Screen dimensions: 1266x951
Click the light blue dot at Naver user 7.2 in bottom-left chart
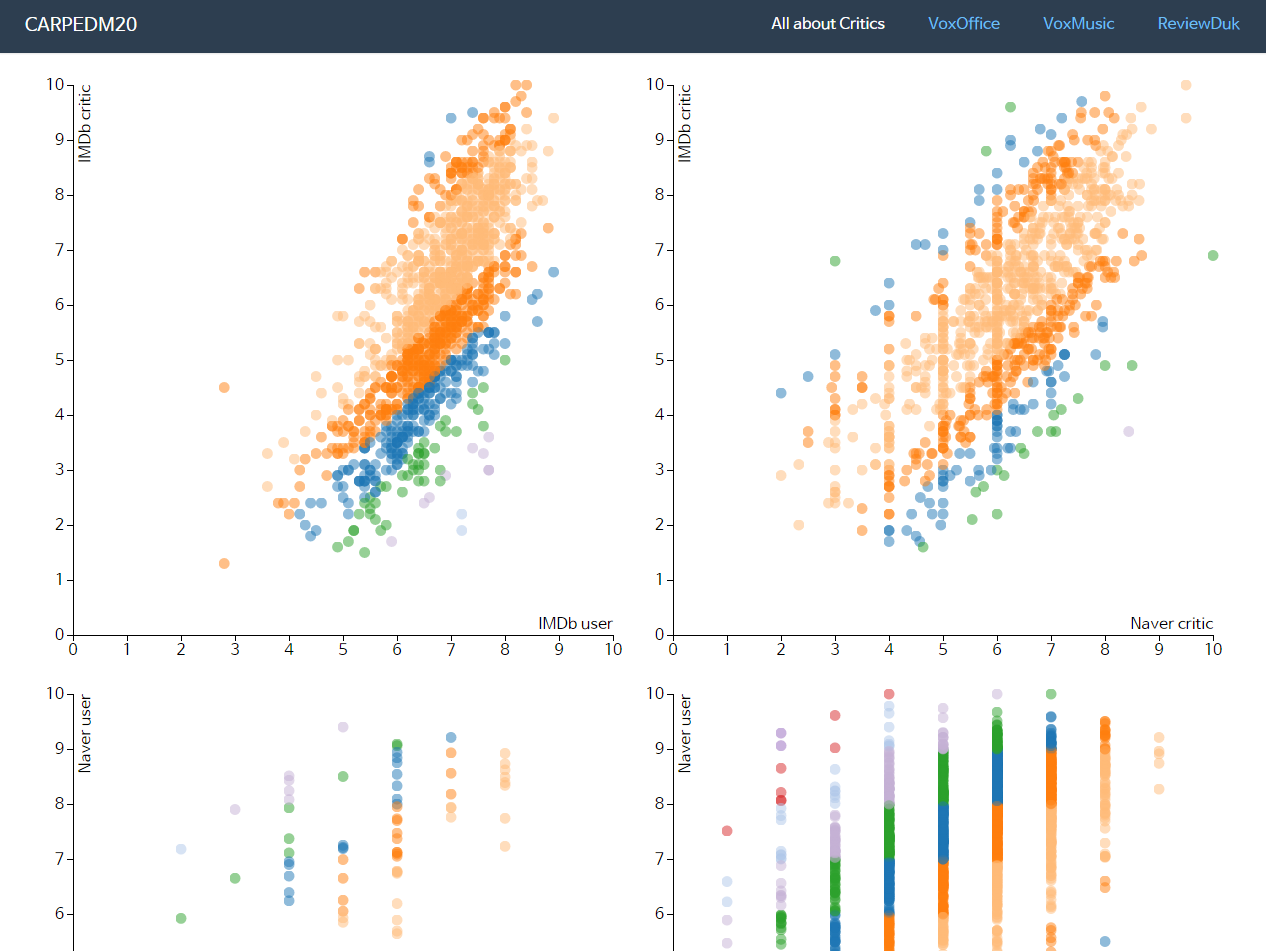pos(181,849)
